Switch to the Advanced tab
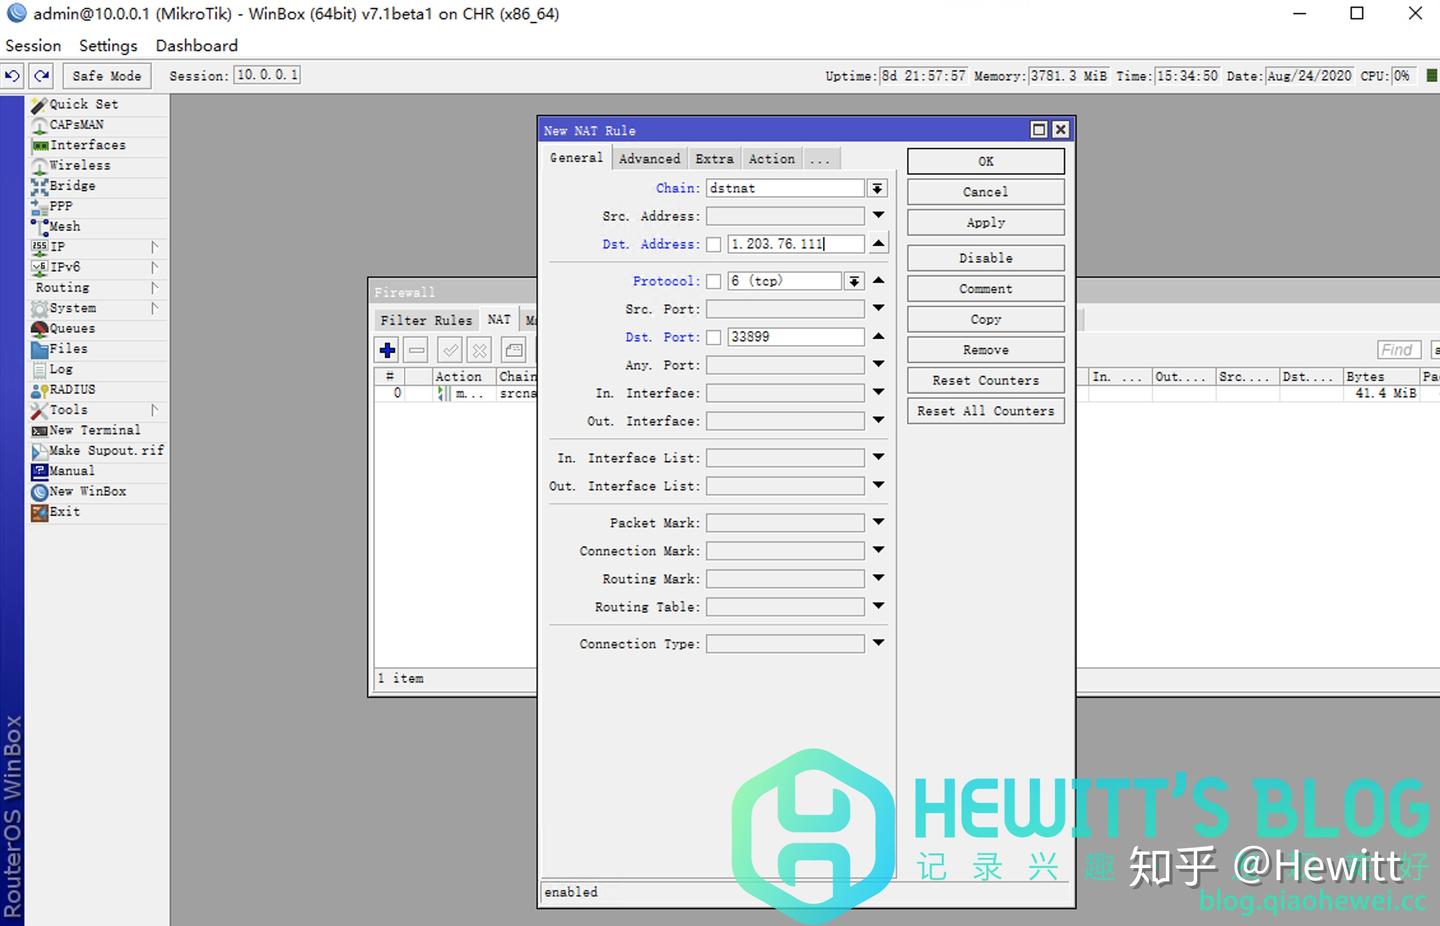The image size is (1440, 926). pyautogui.click(x=649, y=159)
